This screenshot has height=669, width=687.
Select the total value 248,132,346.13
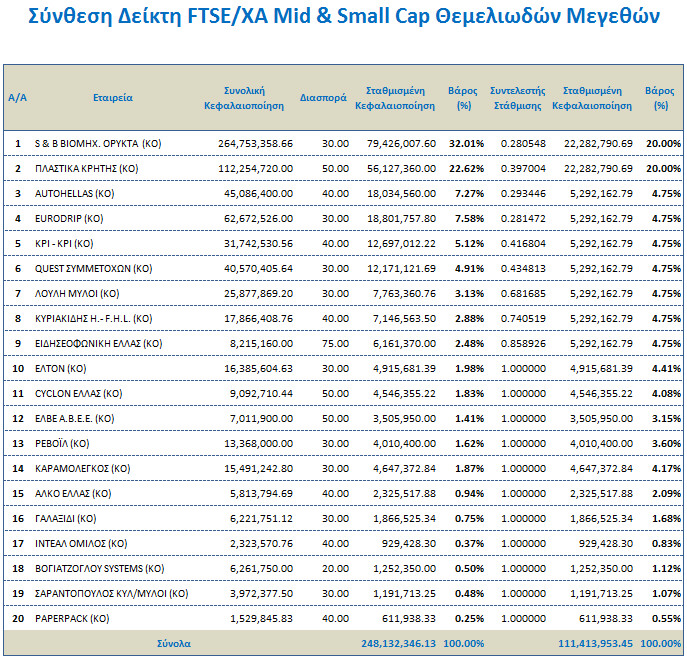398,643
